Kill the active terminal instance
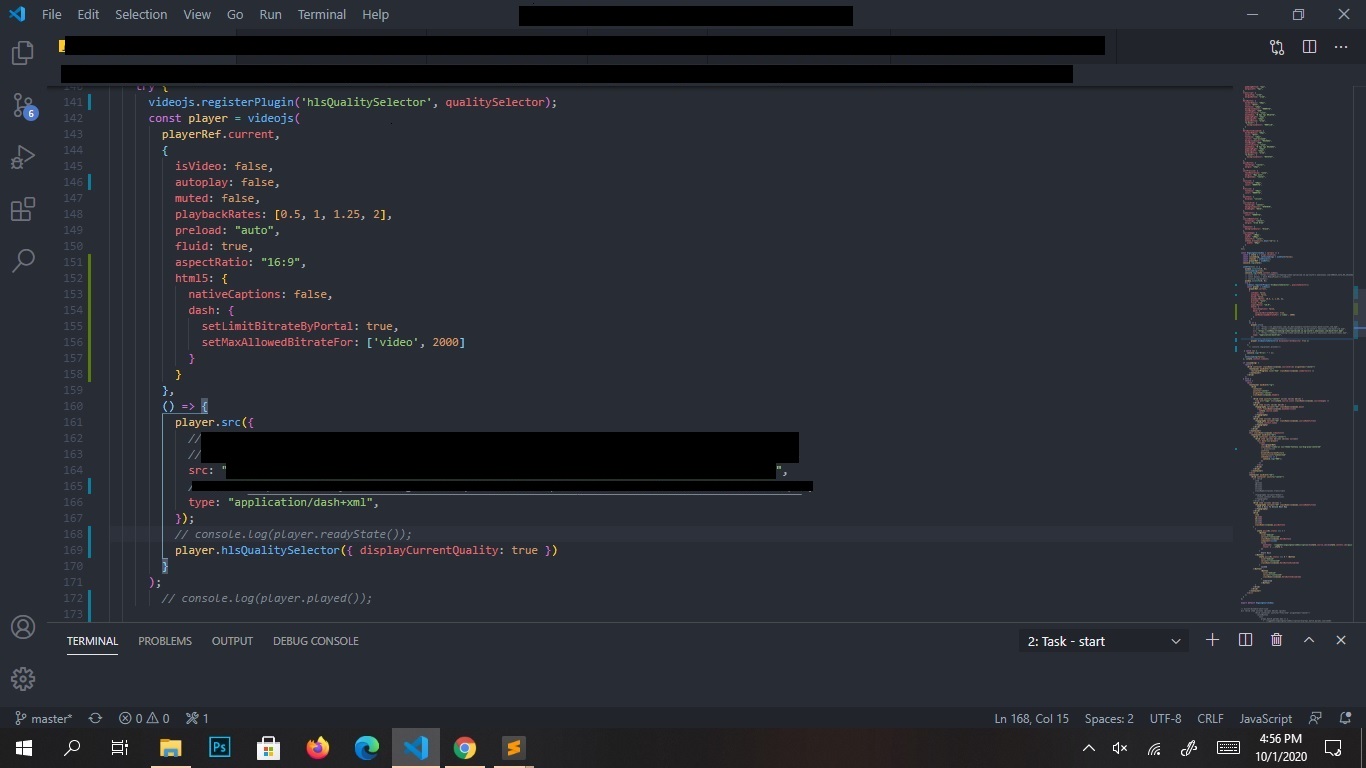Screen dimensions: 1366x768 (x=1276, y=640)
